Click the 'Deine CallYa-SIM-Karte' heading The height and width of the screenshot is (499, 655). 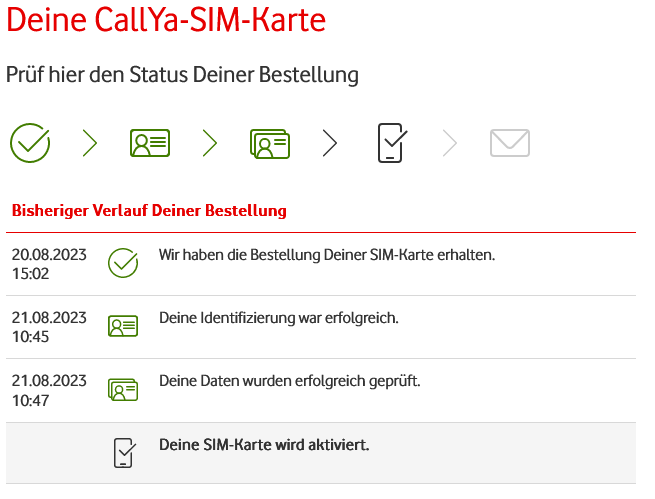tap(166, 19)
